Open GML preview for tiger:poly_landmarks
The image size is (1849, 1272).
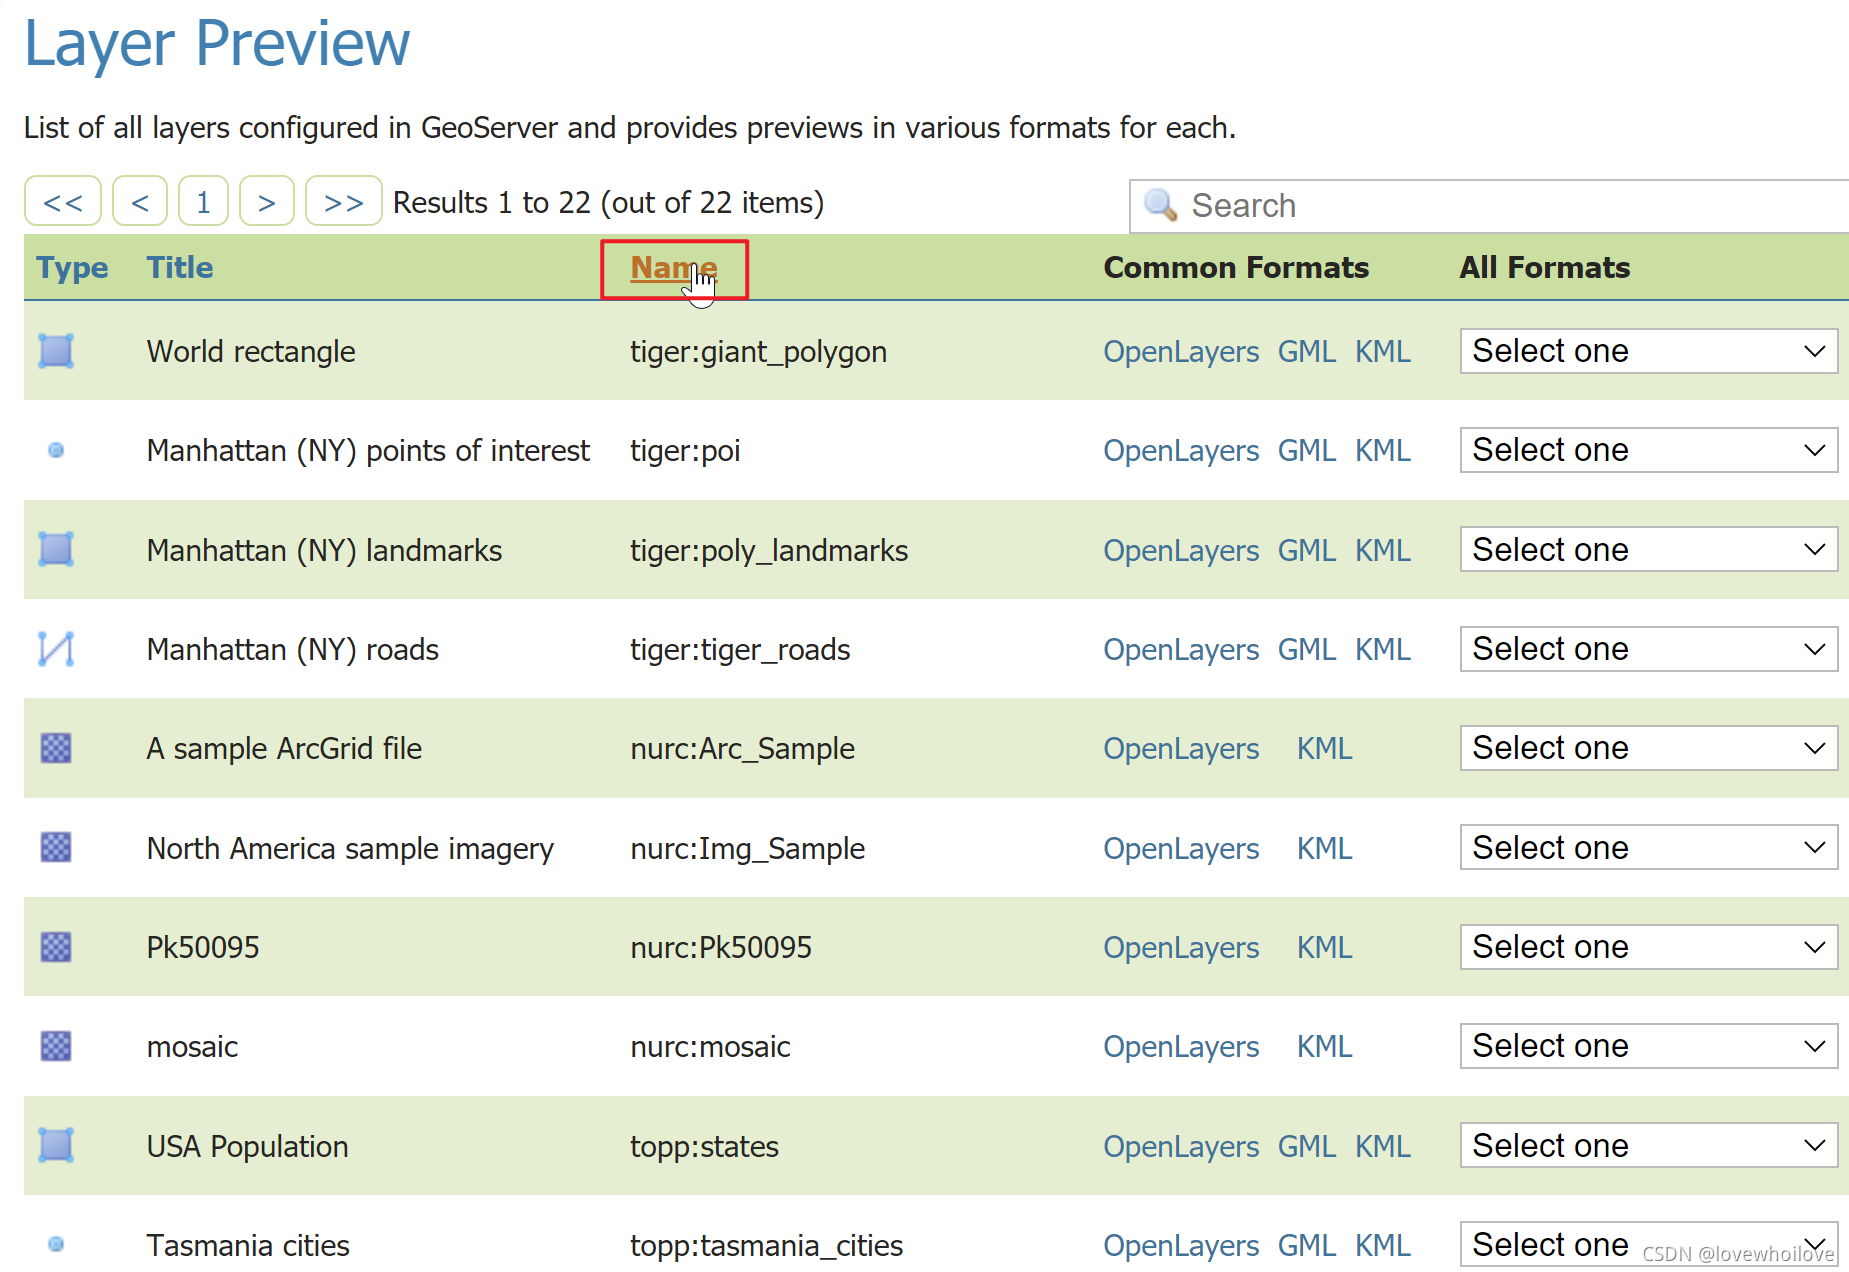coord(1307,550)
